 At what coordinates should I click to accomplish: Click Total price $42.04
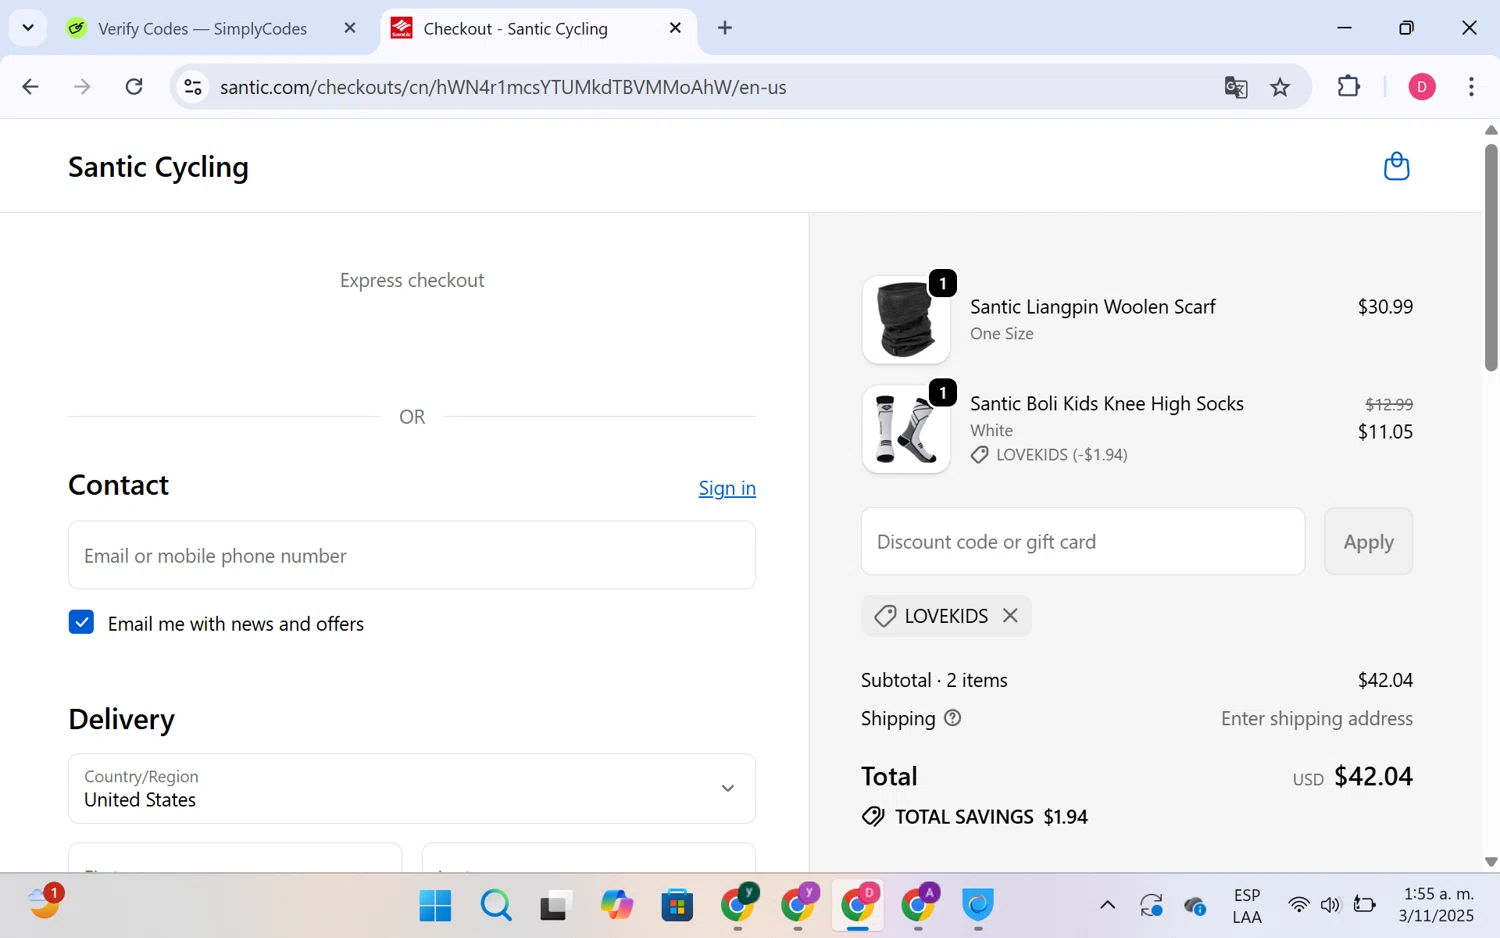[x=1373, y=776]
